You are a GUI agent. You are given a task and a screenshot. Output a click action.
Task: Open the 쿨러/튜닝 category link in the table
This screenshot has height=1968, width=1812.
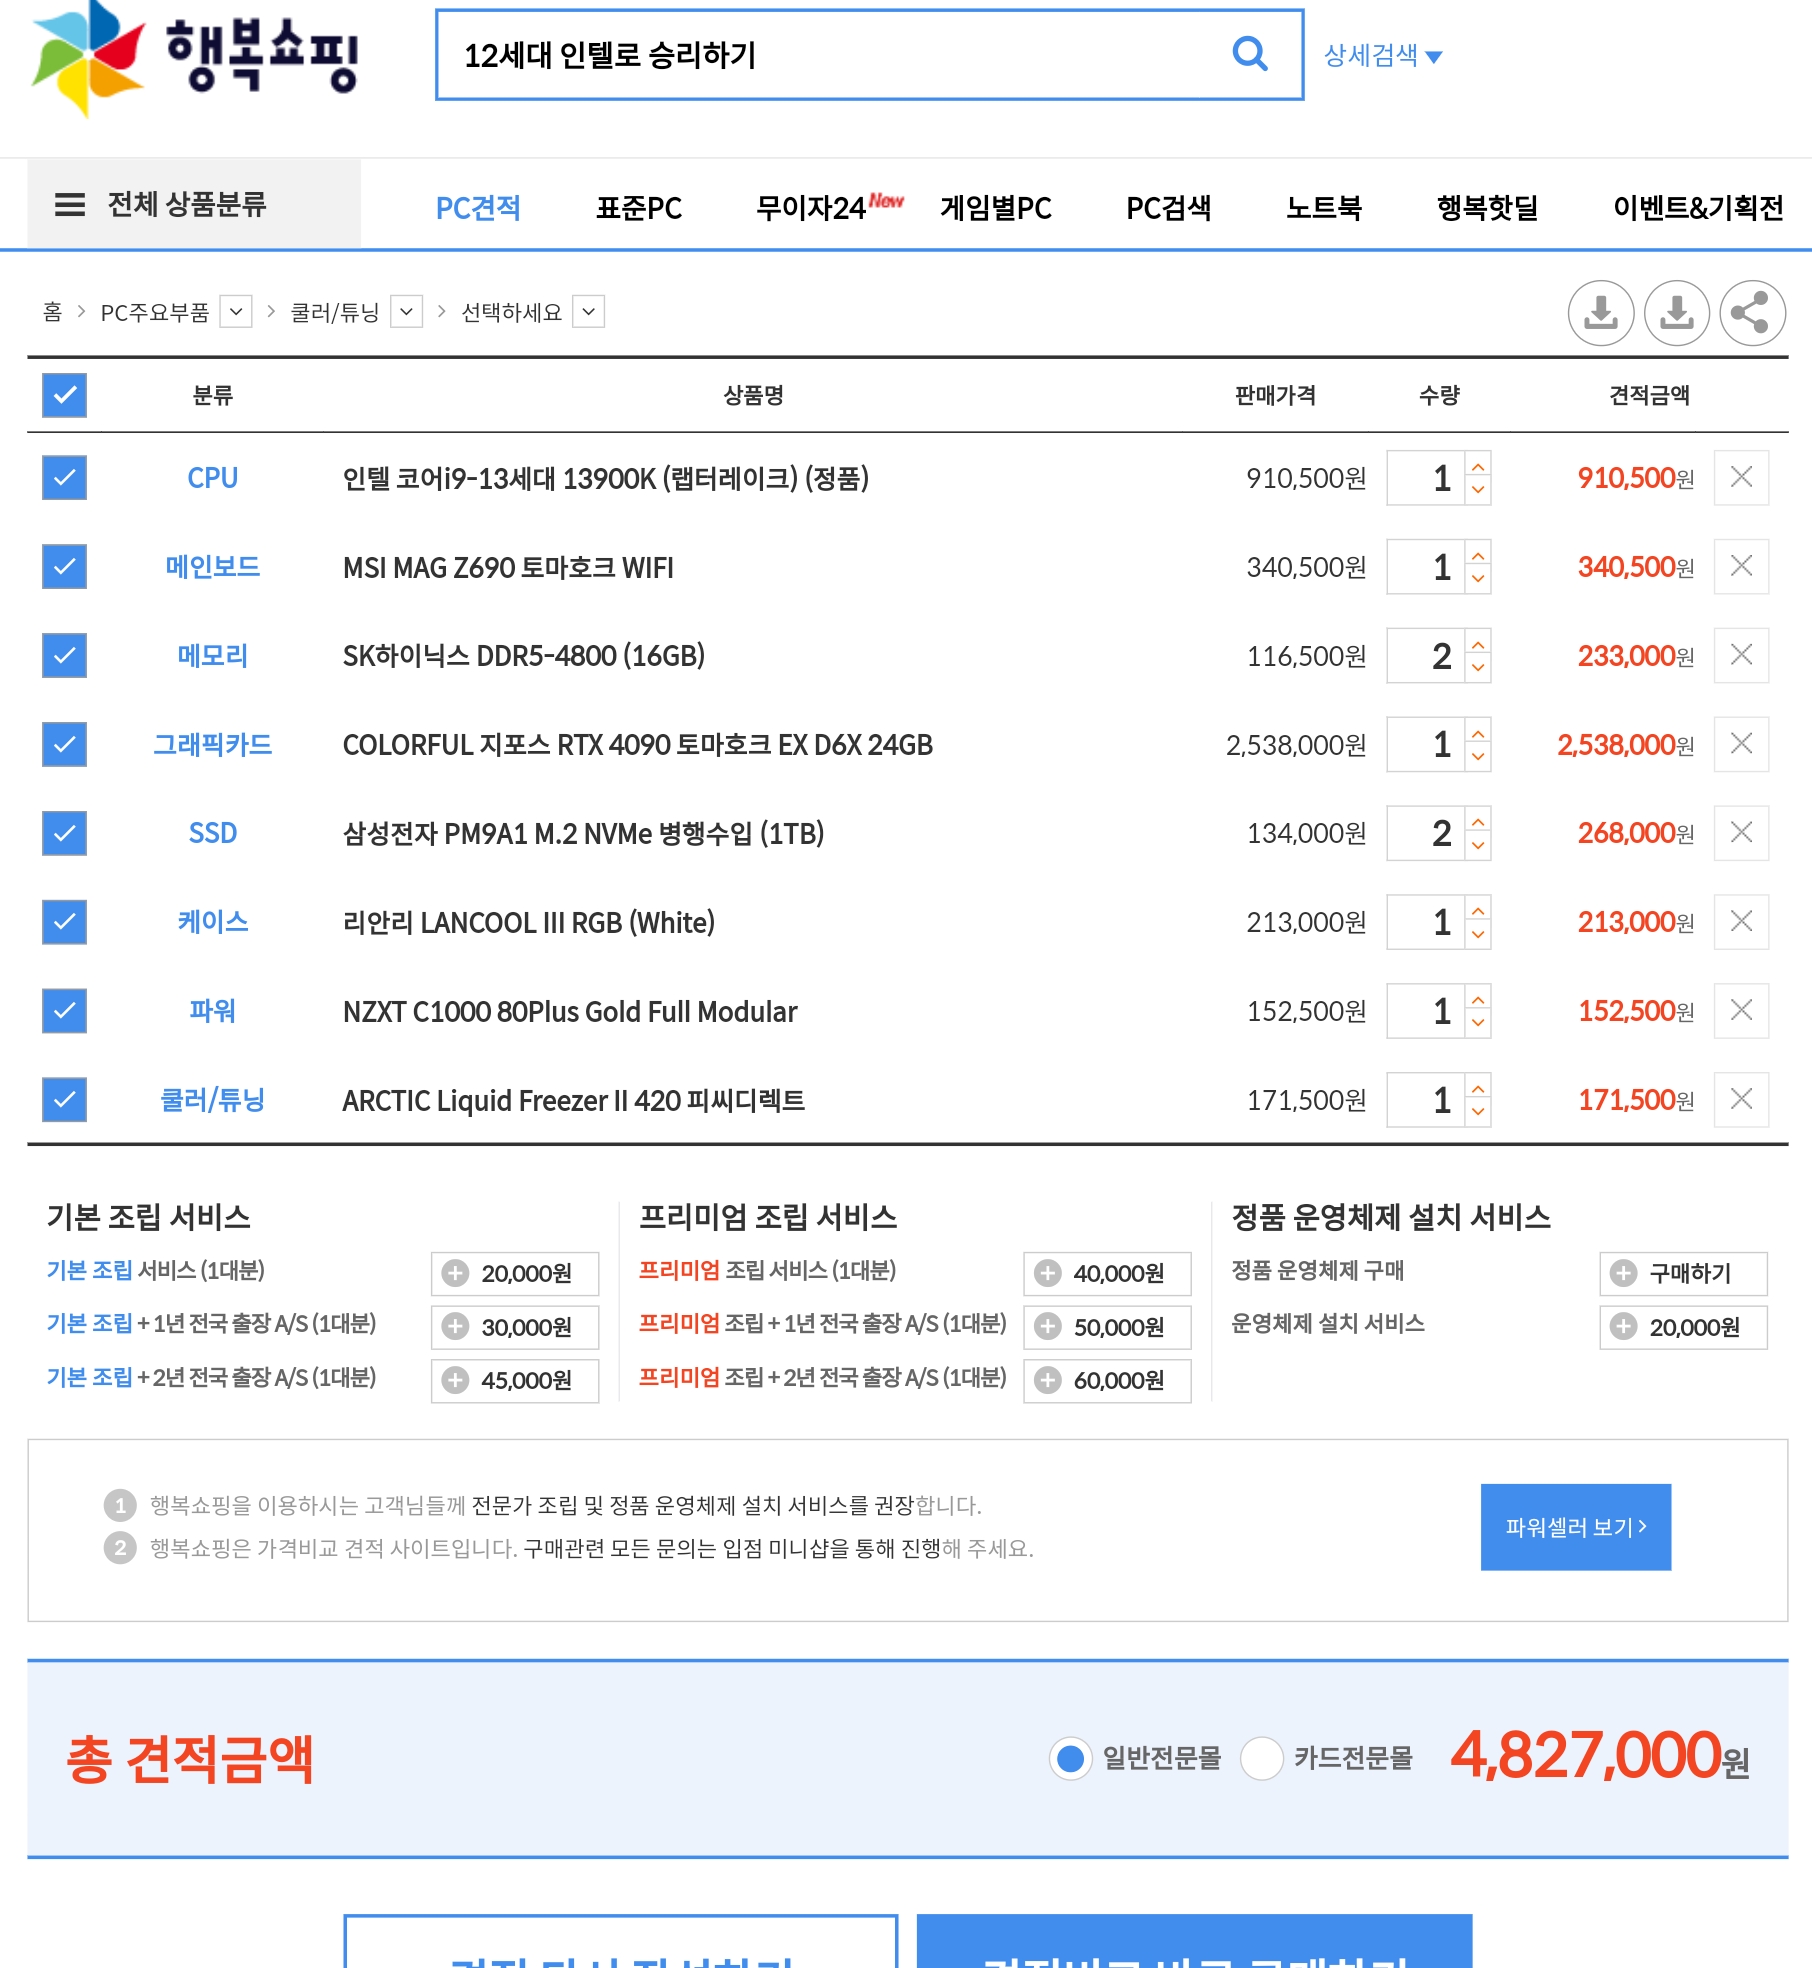pos(213,1100)
